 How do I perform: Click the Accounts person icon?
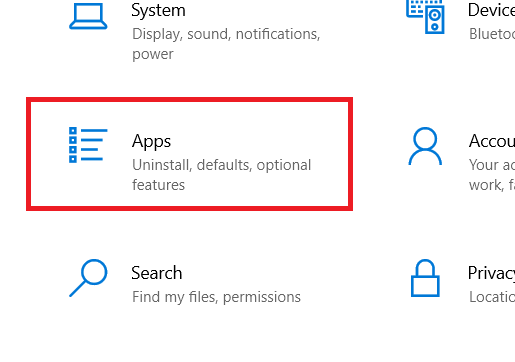[x=425, y=146]
